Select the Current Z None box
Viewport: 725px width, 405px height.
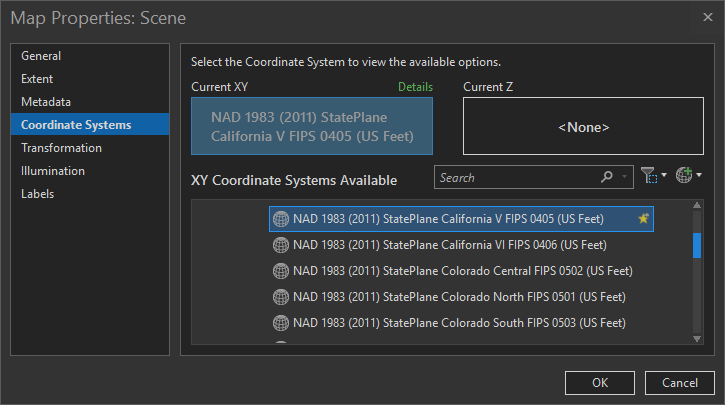(583, 126)
